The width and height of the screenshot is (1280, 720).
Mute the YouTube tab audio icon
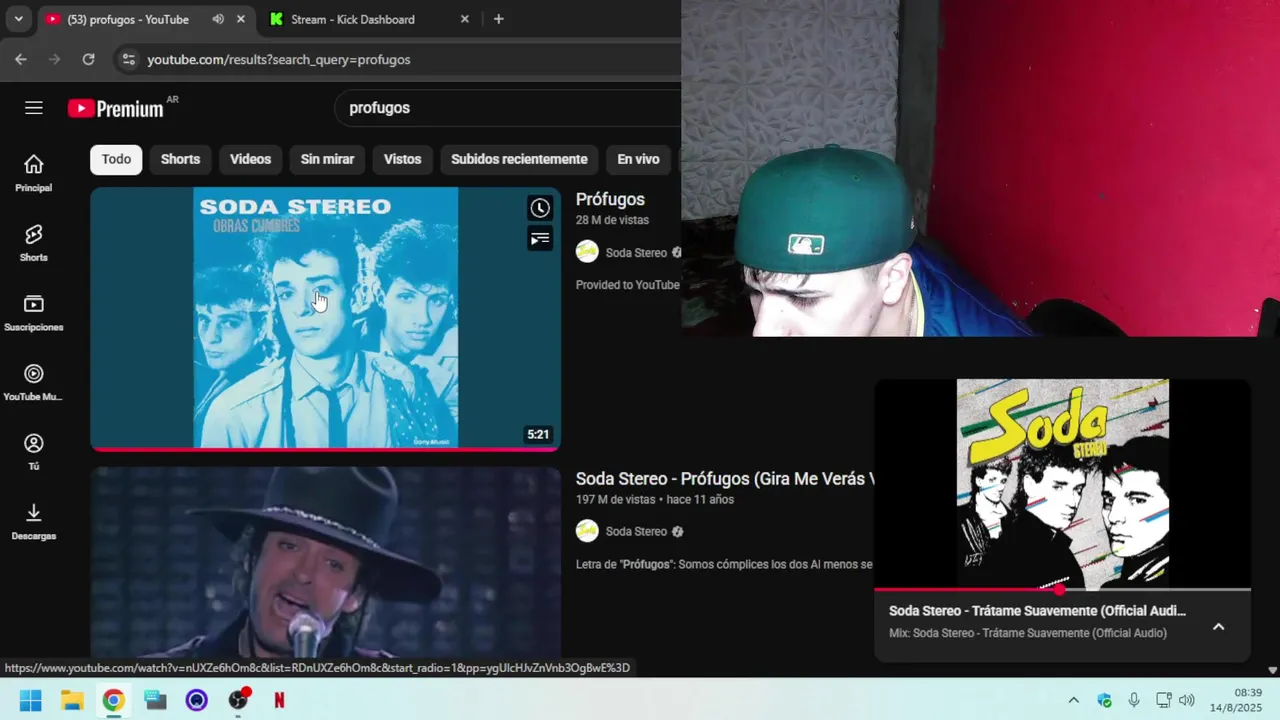point(218,19)
